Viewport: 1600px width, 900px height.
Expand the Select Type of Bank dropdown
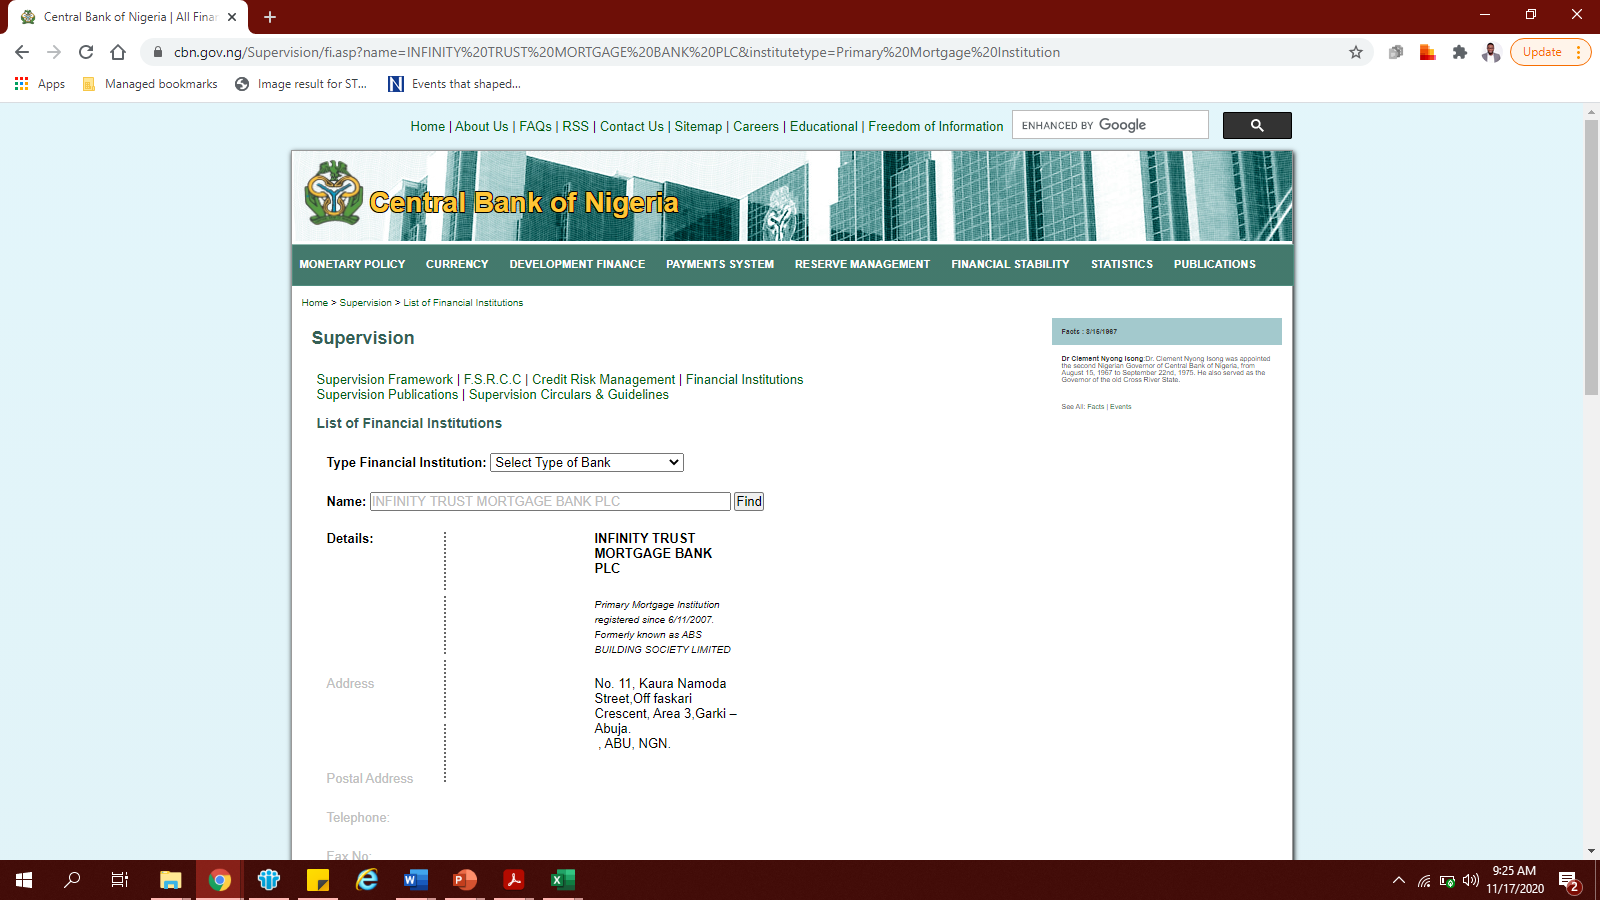tap(587, 462)
